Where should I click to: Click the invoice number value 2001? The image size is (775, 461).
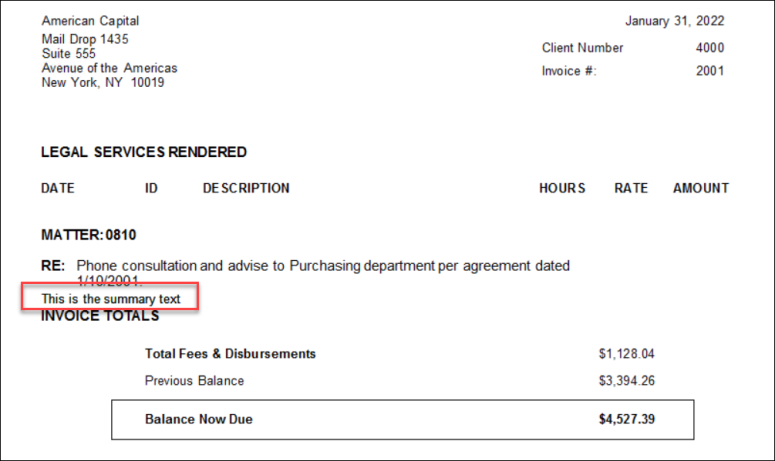tap(710, 71)
